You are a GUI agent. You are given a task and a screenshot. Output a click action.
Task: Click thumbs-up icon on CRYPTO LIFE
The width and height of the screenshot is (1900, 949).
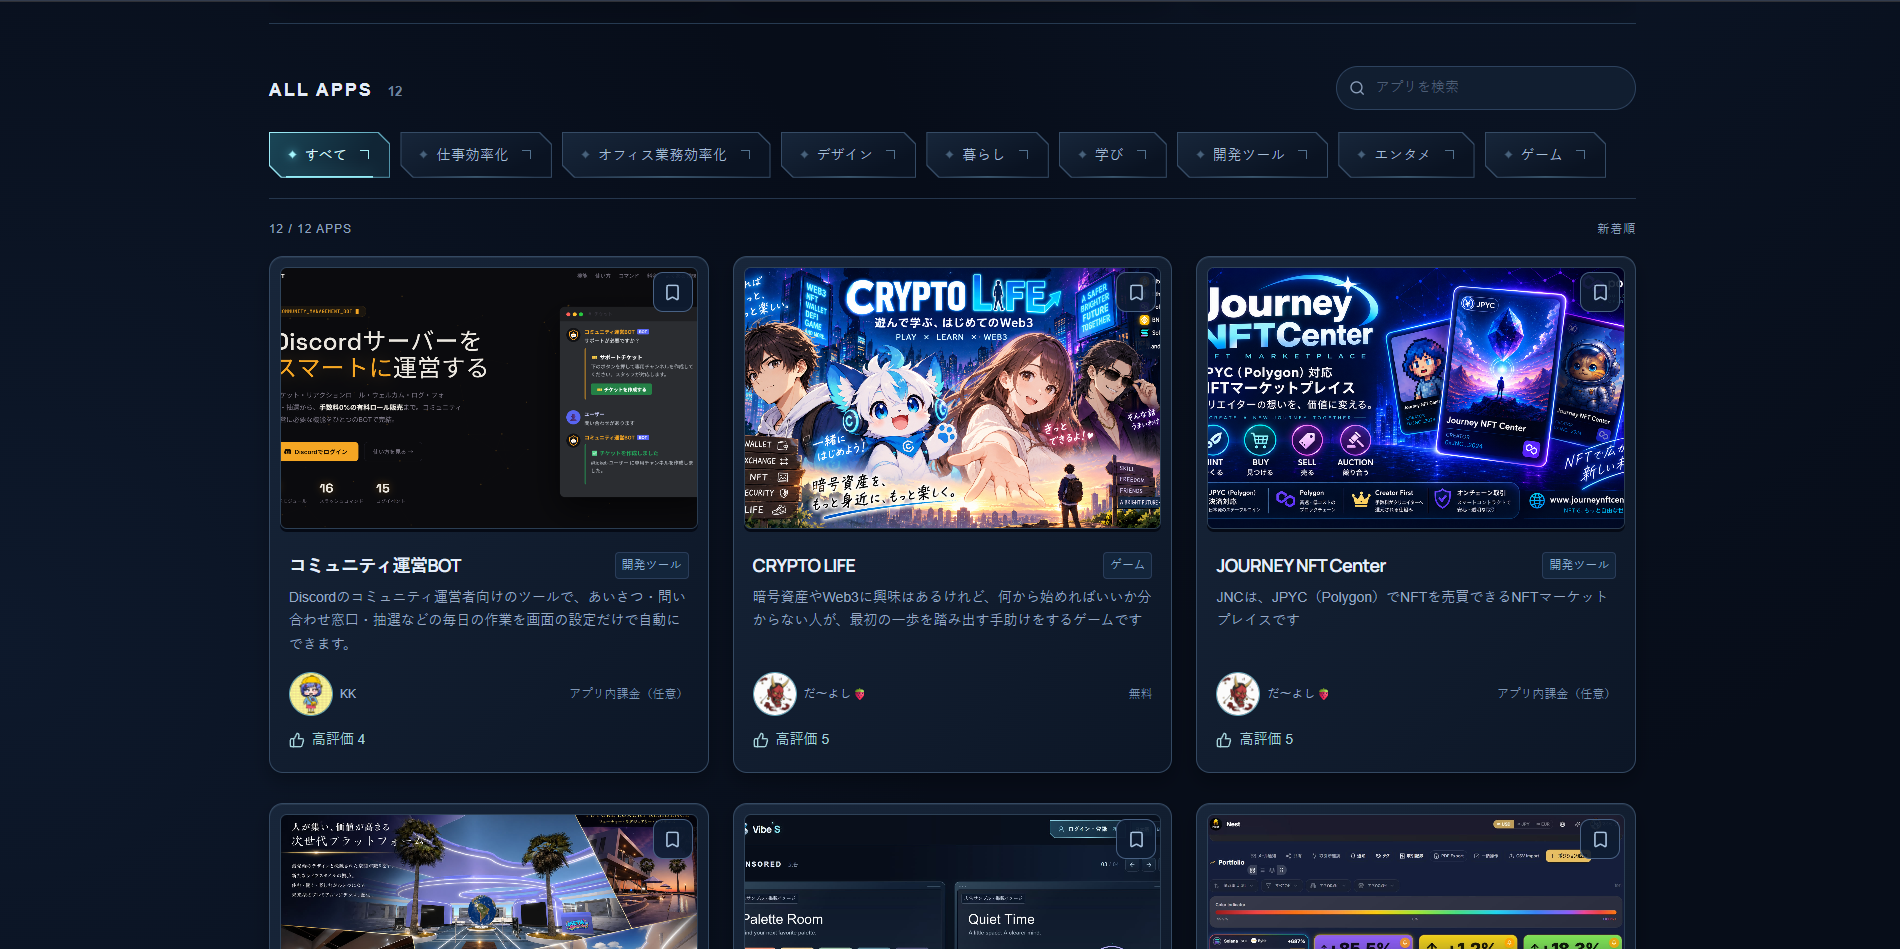[x=761, y=740]
